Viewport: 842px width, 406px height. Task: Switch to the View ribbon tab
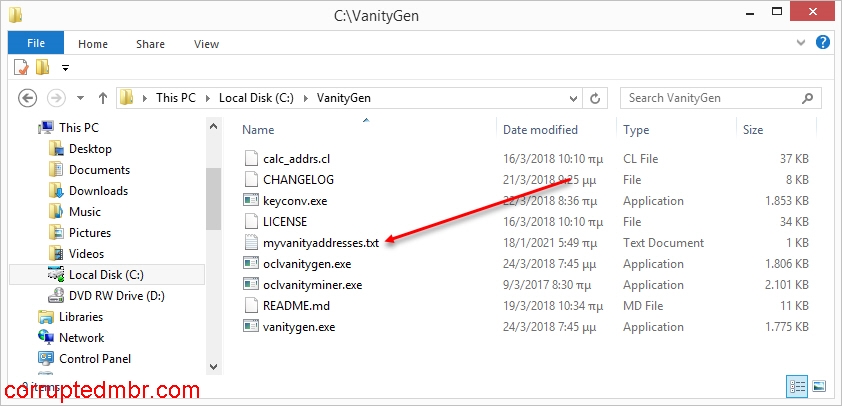click(206, 44)
